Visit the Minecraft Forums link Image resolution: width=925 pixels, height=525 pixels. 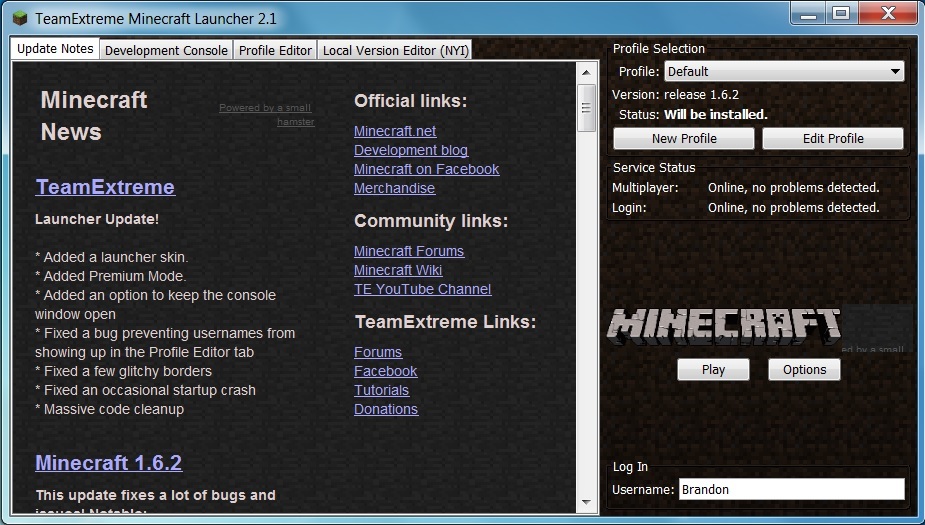(x=409, y=251)
